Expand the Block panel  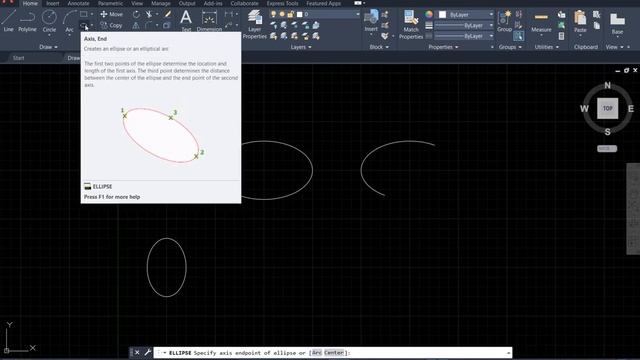click(x=379, y=47)
